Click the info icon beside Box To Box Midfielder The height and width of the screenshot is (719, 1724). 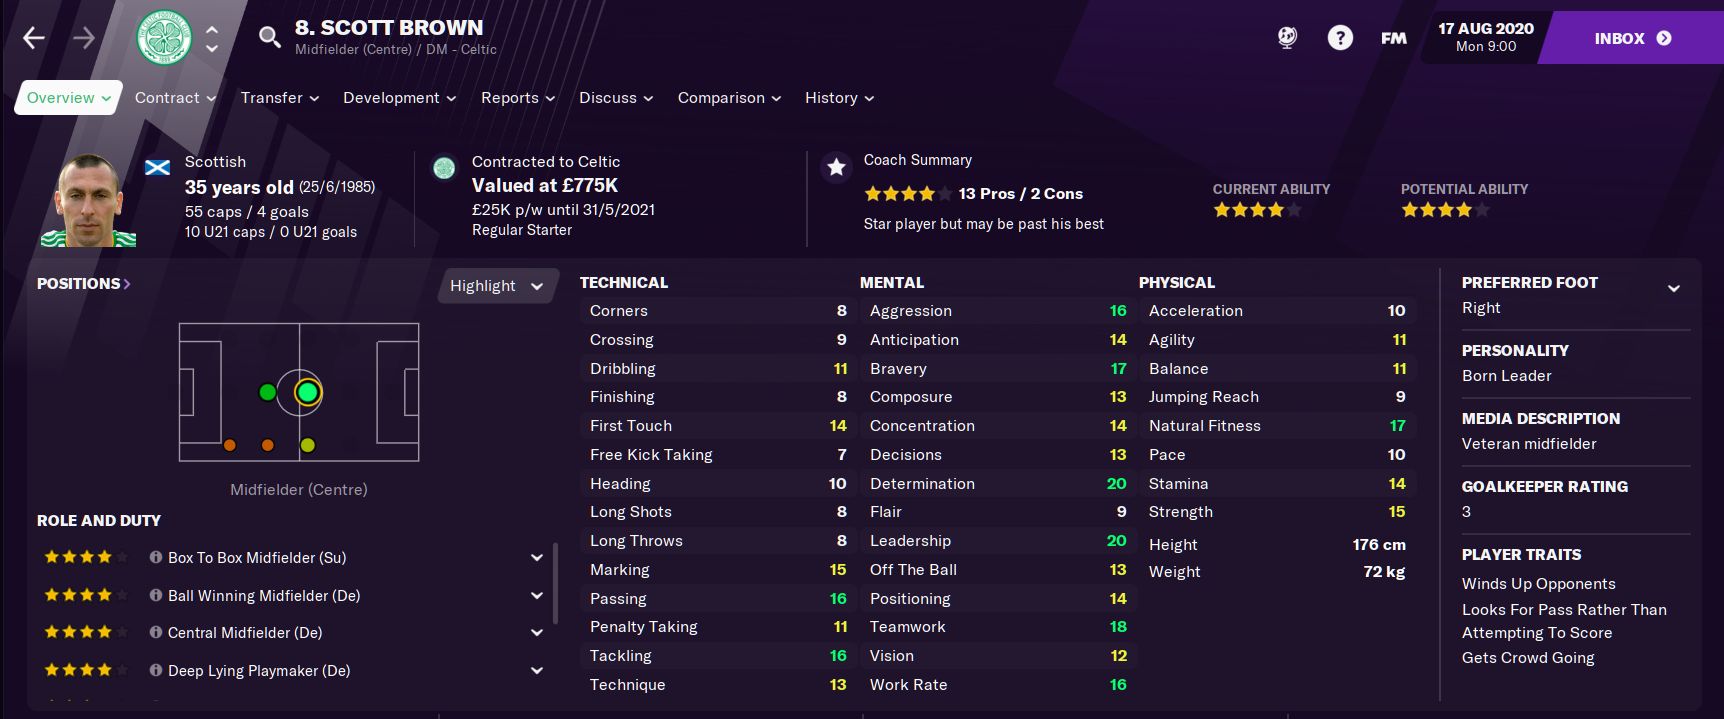pyautogui.click(x=156, y=557)
